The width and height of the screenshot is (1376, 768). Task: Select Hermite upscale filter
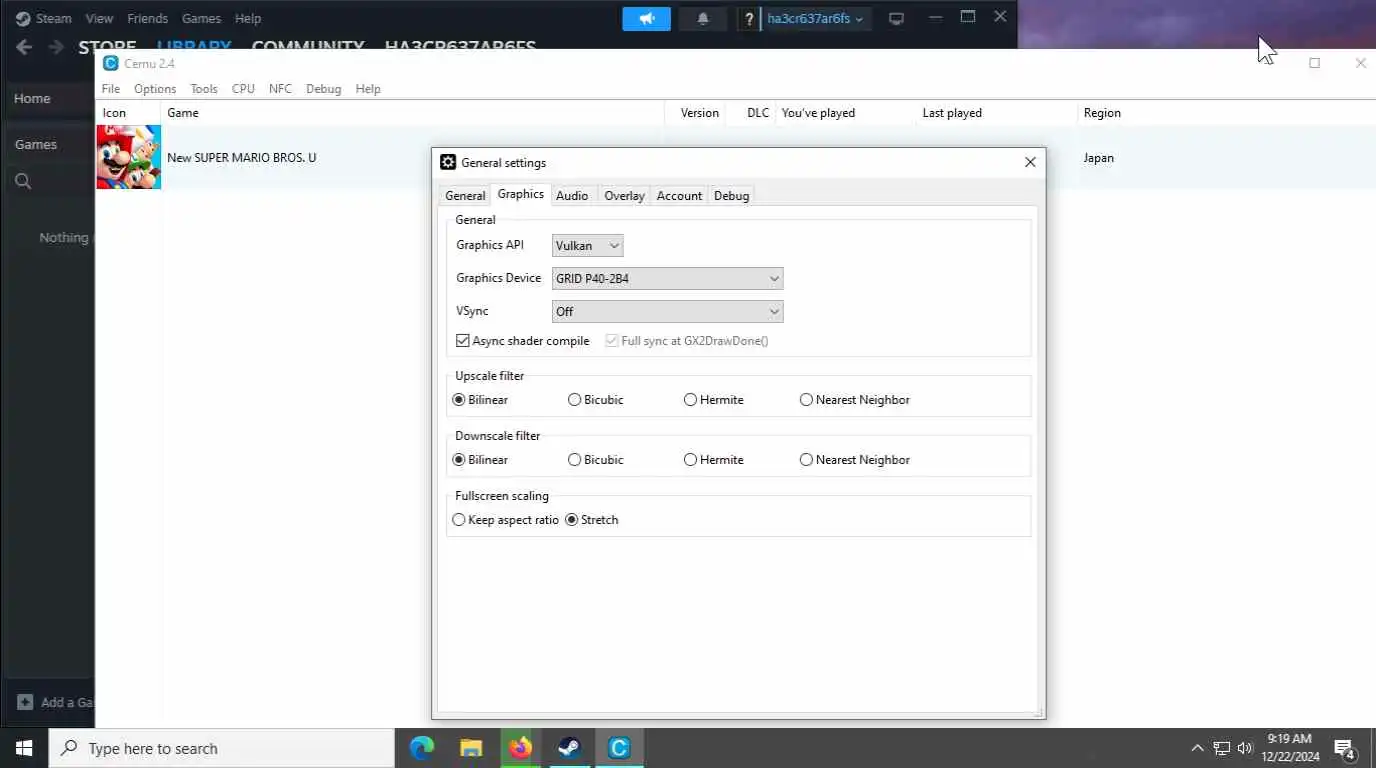click(690, 400)
